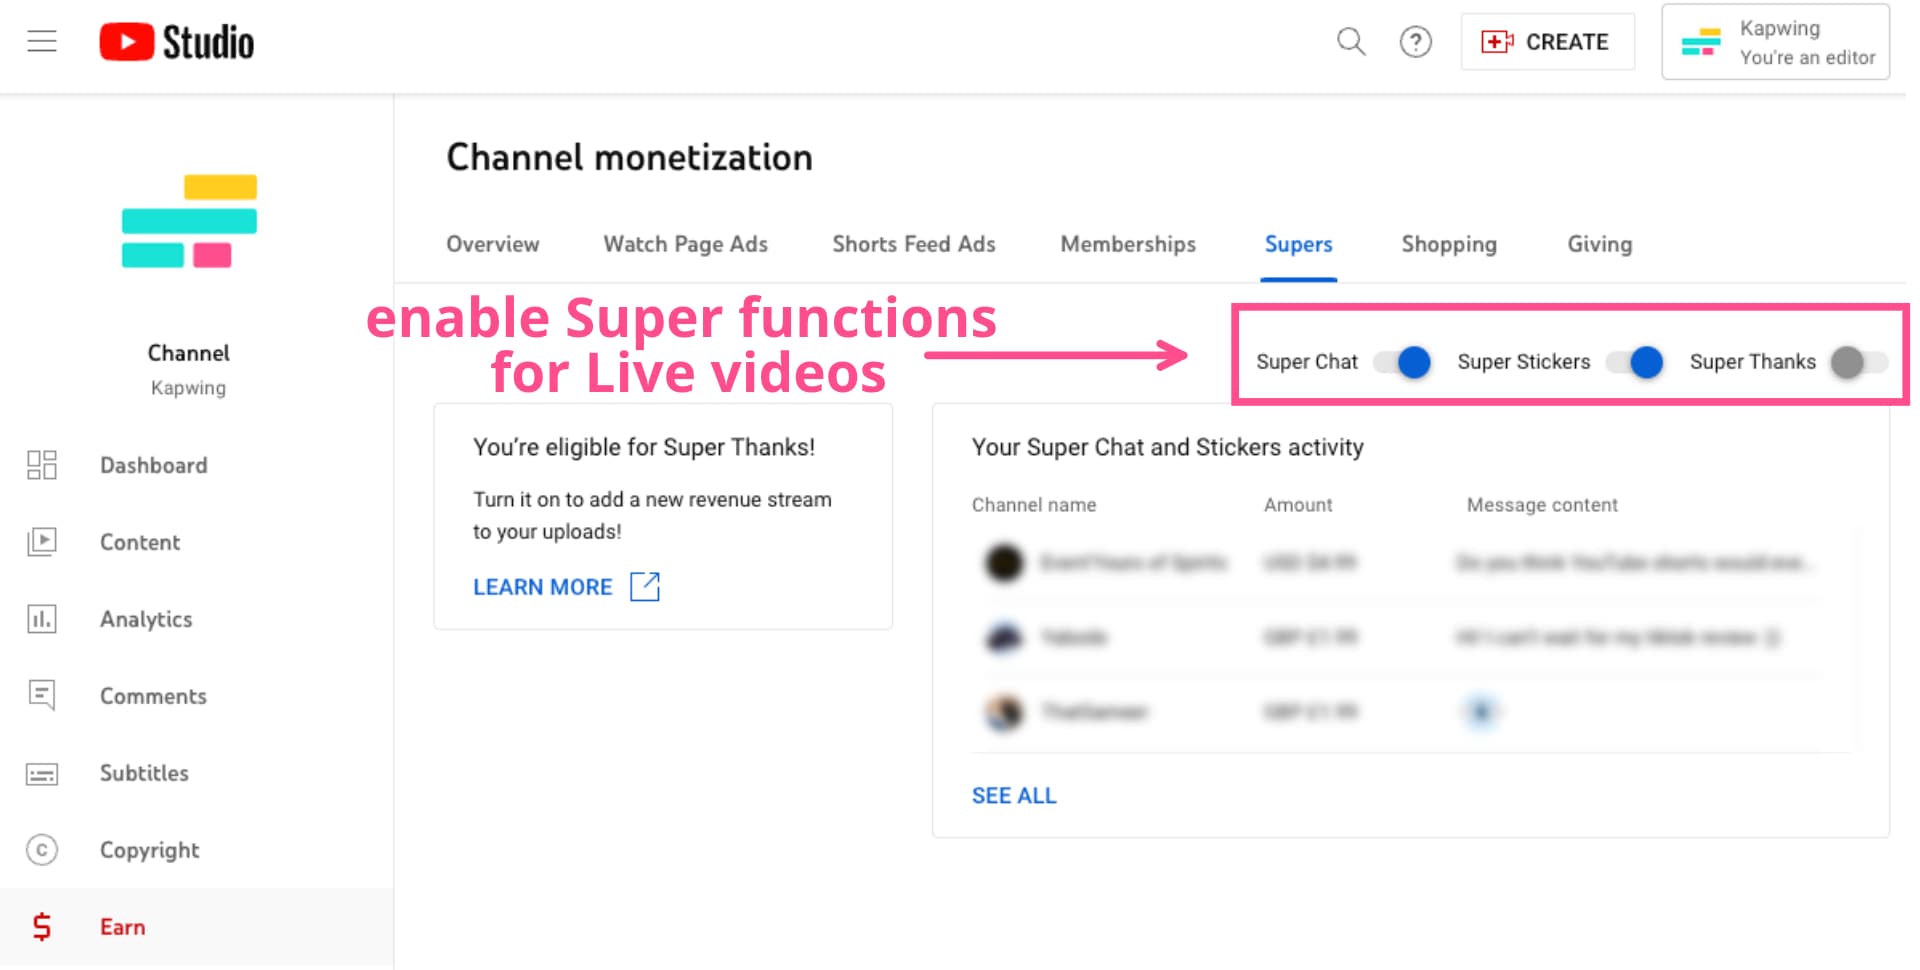Select the Shorts Feed Ads tab
The width and height of the screenshot is (1920, 970).
(x=914, y=244)
